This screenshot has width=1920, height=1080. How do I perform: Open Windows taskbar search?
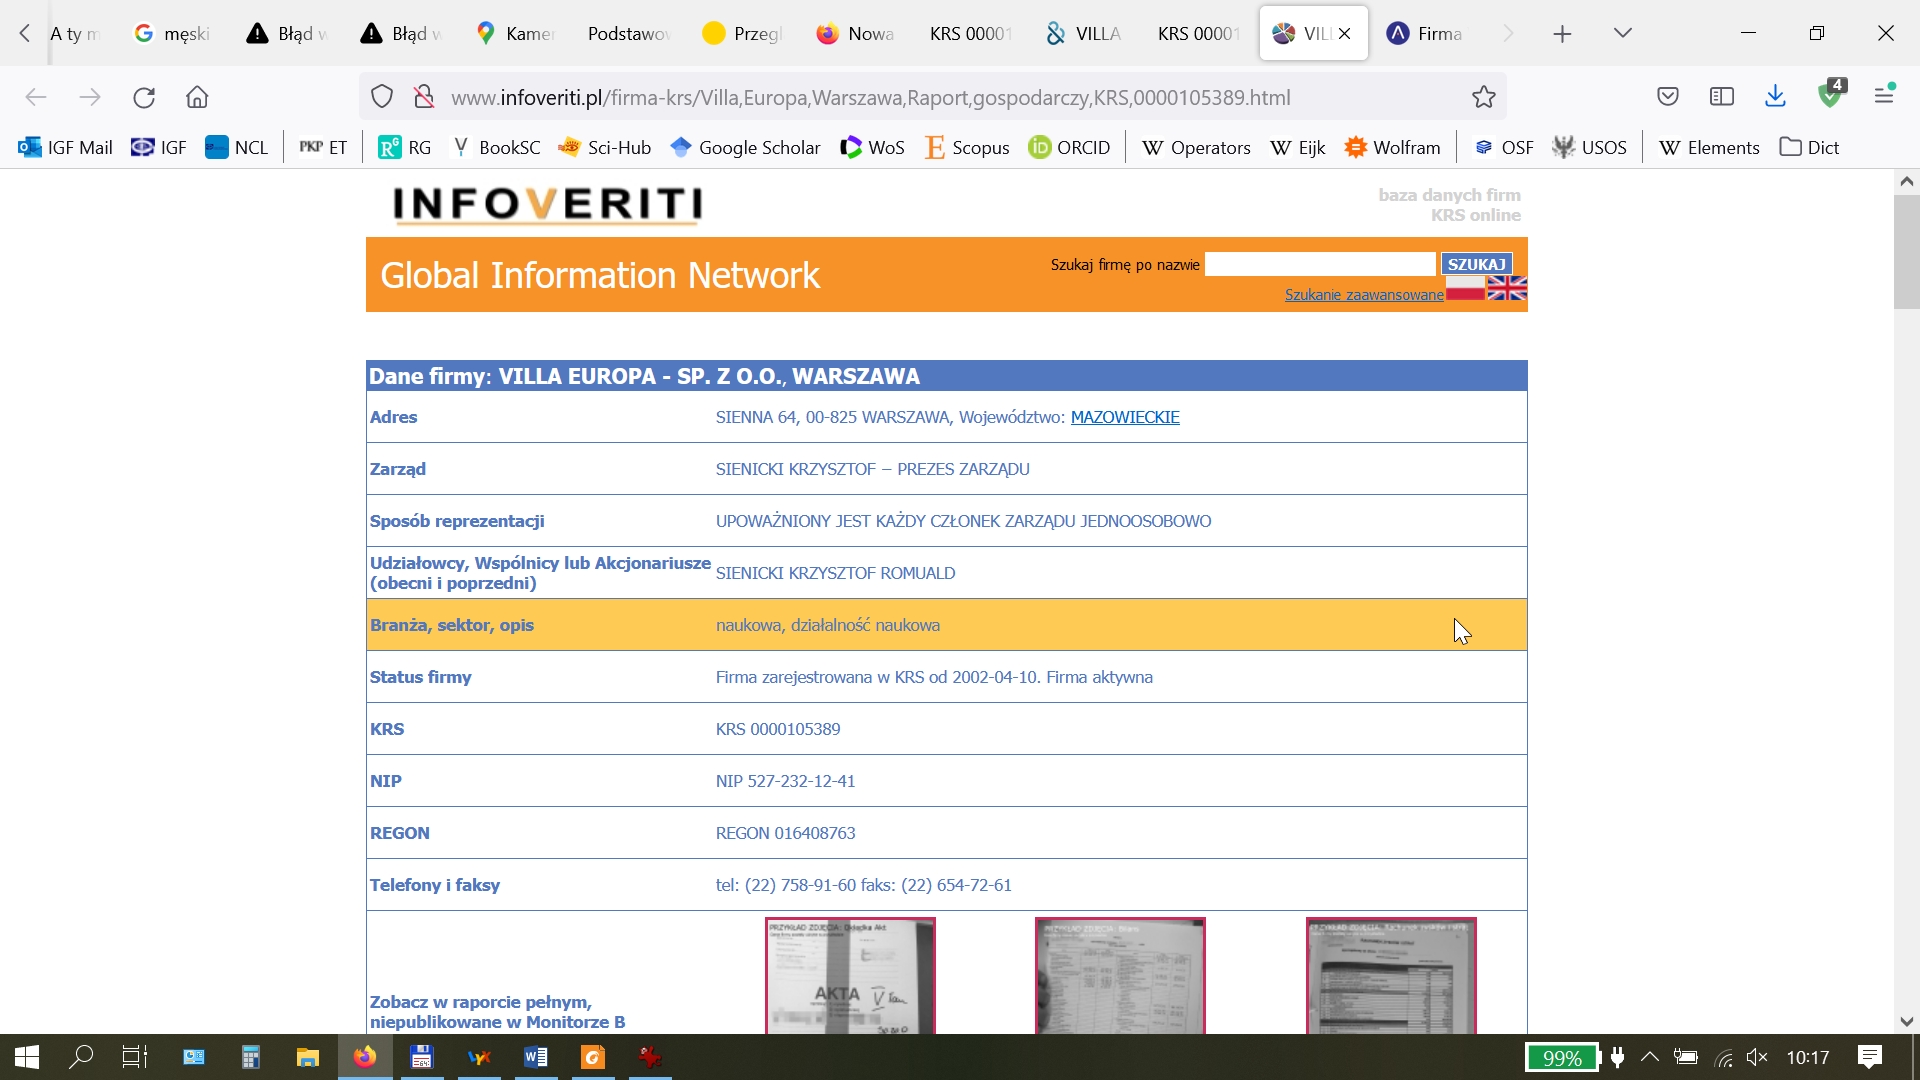pos(81,1057)
